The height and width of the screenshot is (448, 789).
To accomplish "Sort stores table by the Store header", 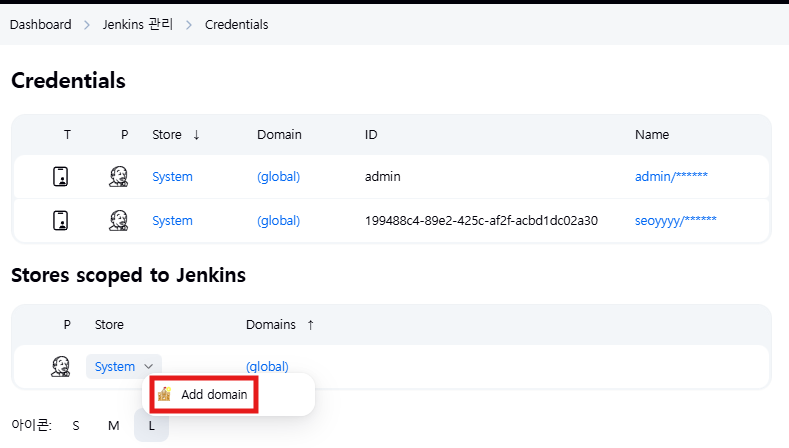I will pos(109,325).
